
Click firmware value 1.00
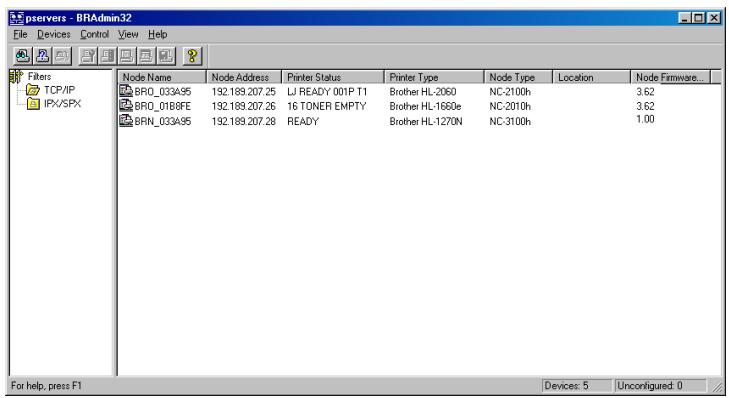pyautogui.click(x=645, y=119)
